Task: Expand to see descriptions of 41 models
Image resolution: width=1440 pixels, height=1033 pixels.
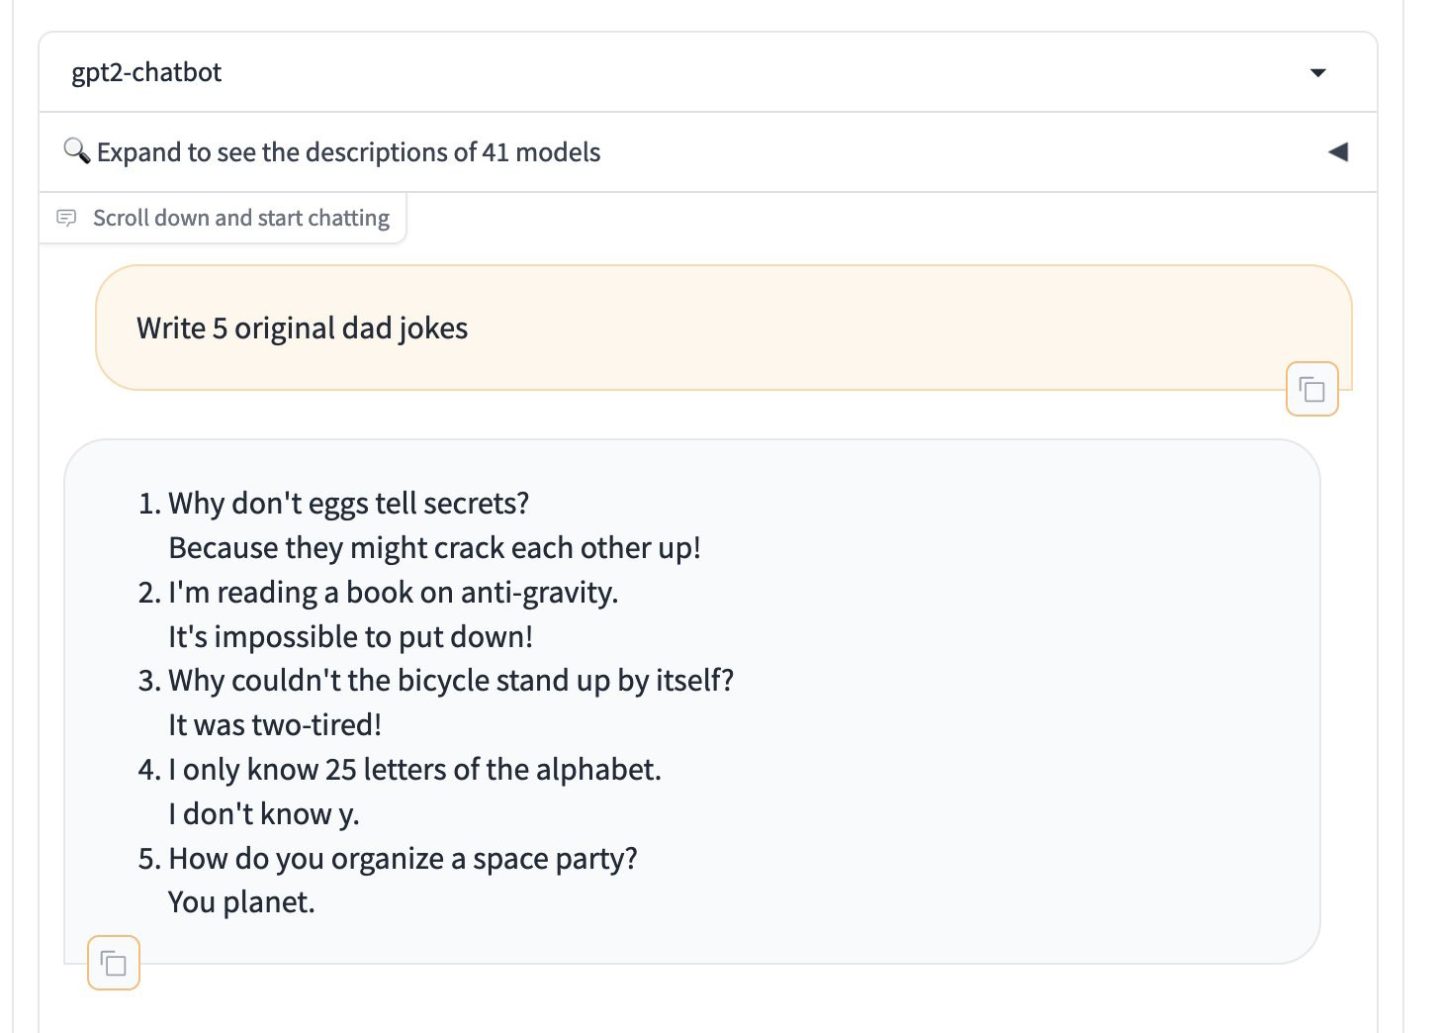Action: 348,152
